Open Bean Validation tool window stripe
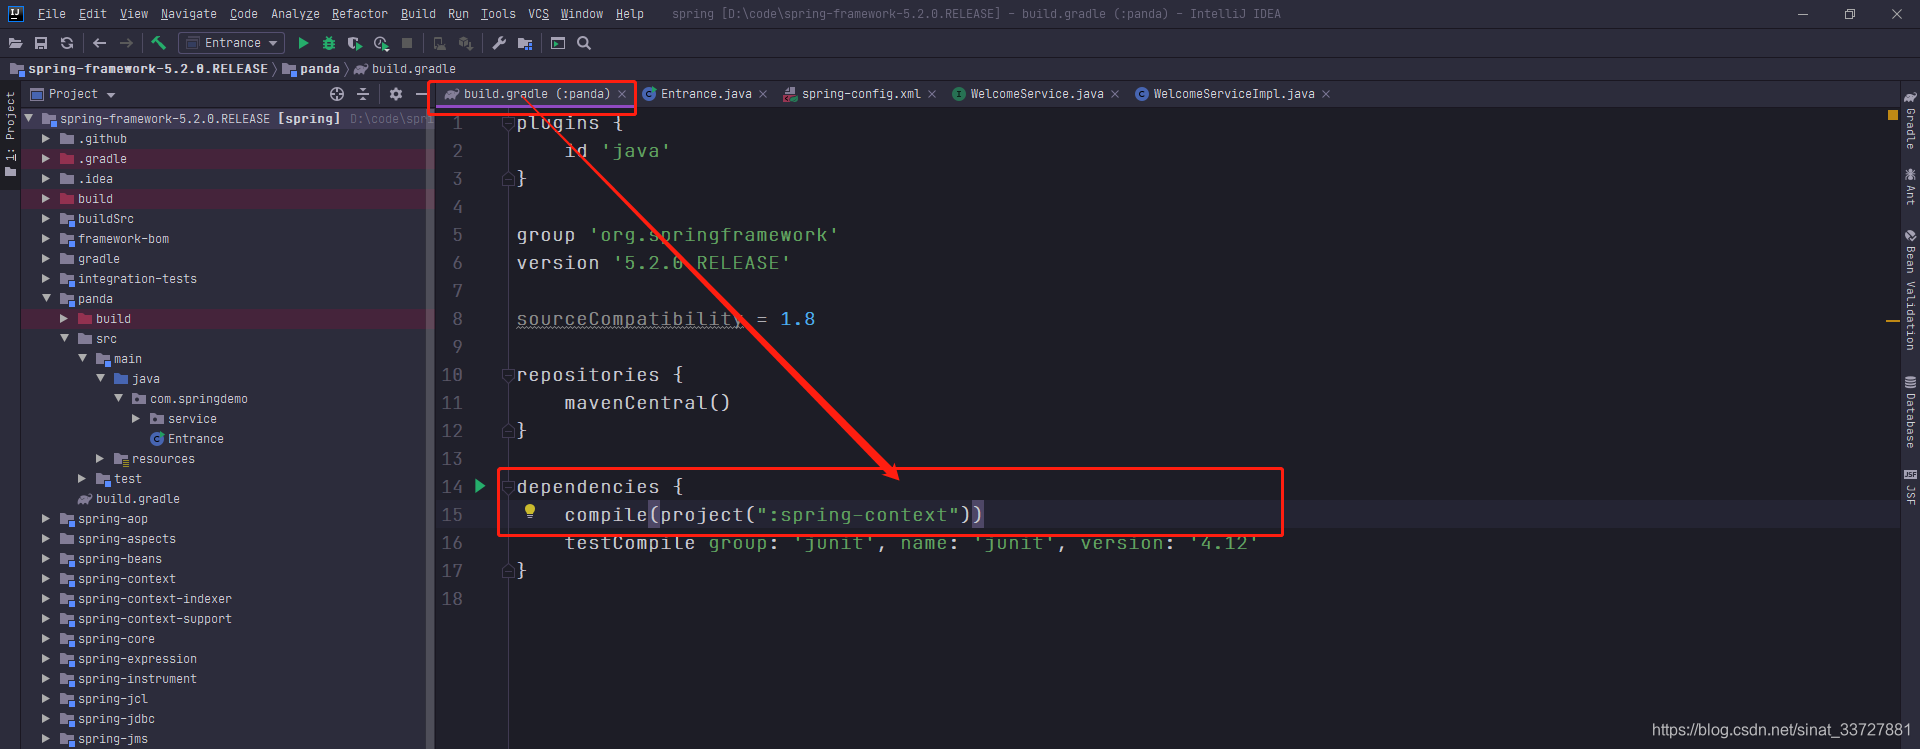This screenshot has height=749, width=1920. [x=1910, y=291]
